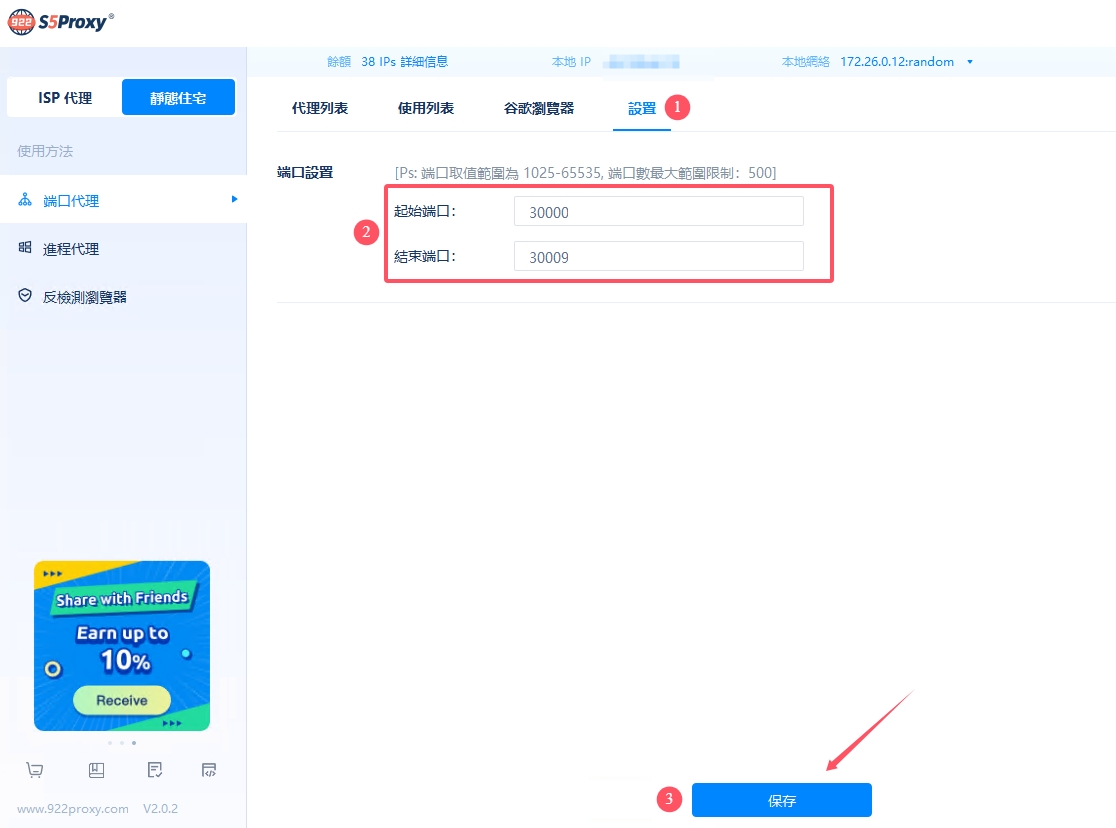Screen dimensions: 1116x828
Task: Select the 靜態住宅 toggle option
Action: click(x=178, y=98)
